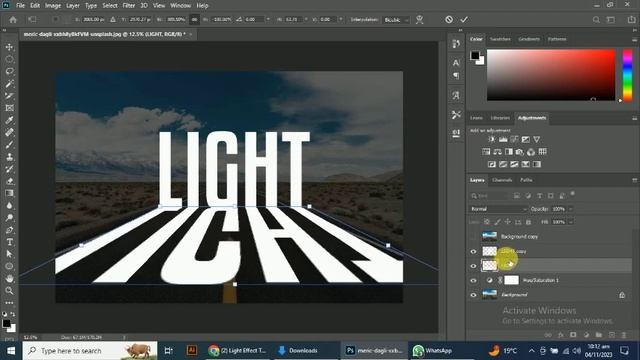Select the Pen tool

click(9, 230)
